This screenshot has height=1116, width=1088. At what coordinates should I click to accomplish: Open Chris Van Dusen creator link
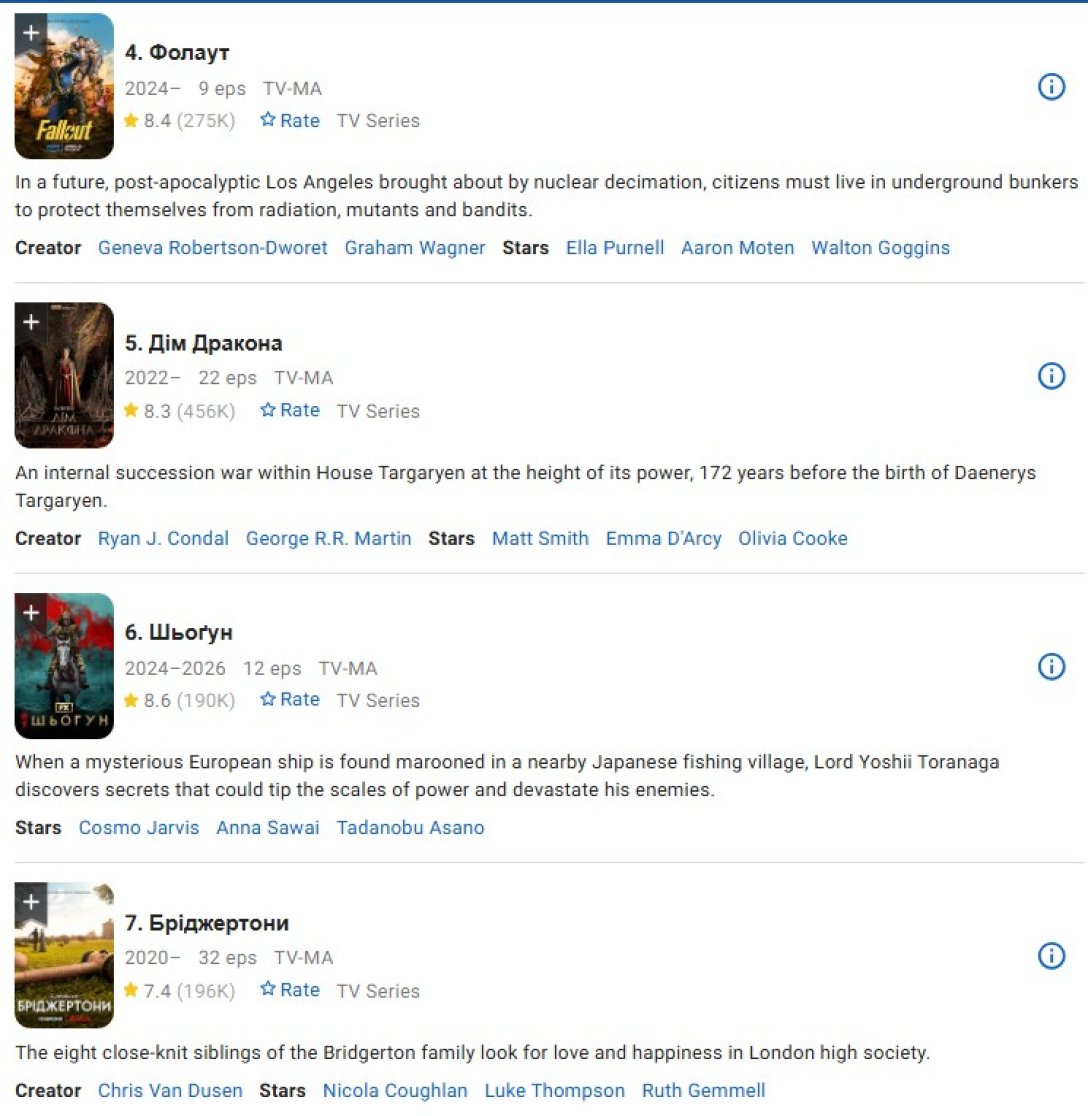click(170, 1090)
